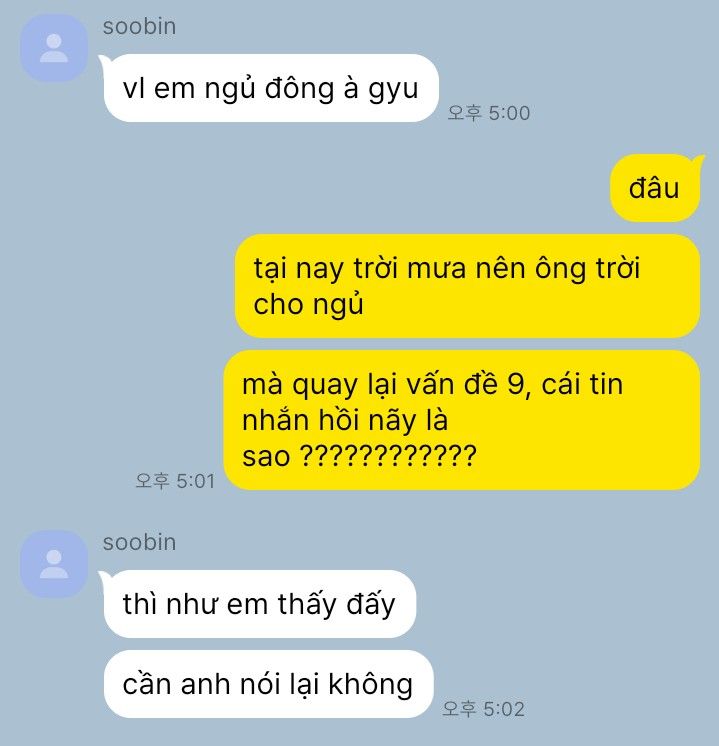Click the 오후 5:02 timestamp
This screenshot has height=746, width=719.
pyautogui.click(x=483, y=709)
